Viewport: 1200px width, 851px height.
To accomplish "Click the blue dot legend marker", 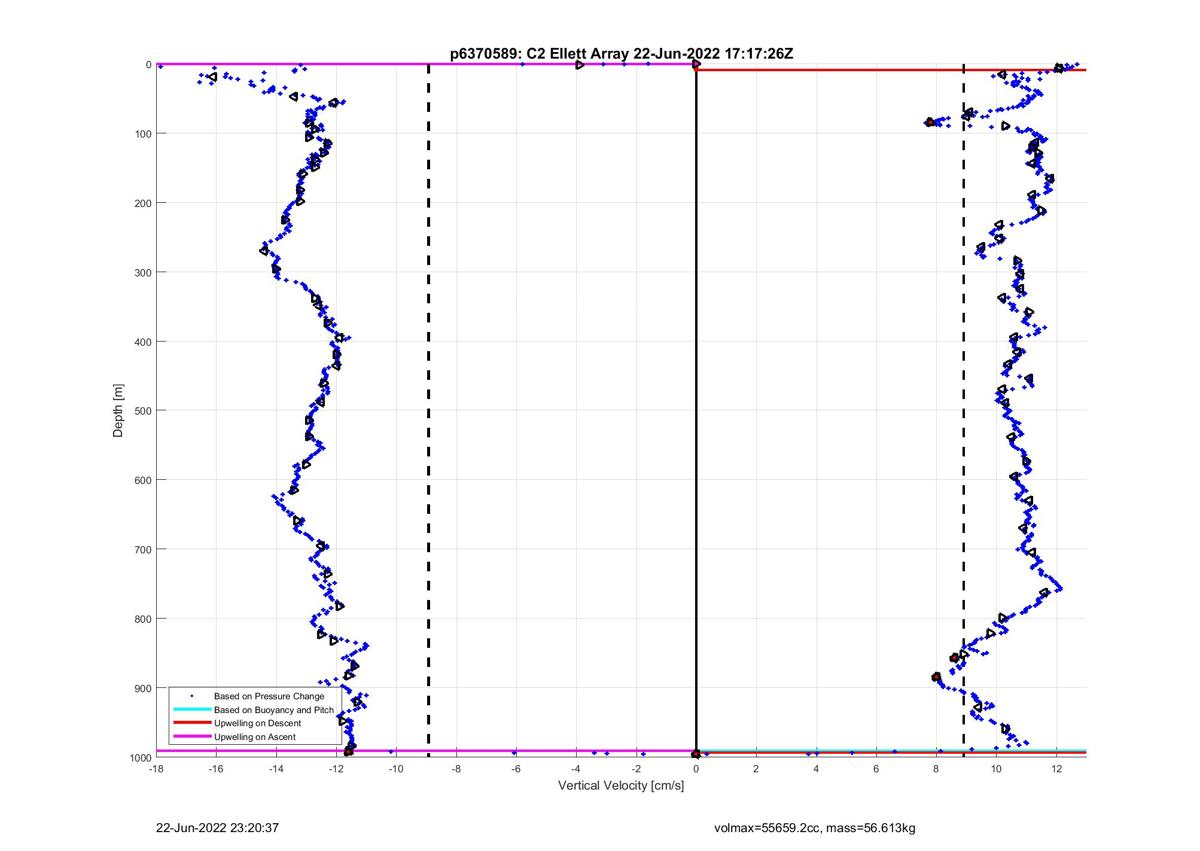I will click(x=191, y=696).
